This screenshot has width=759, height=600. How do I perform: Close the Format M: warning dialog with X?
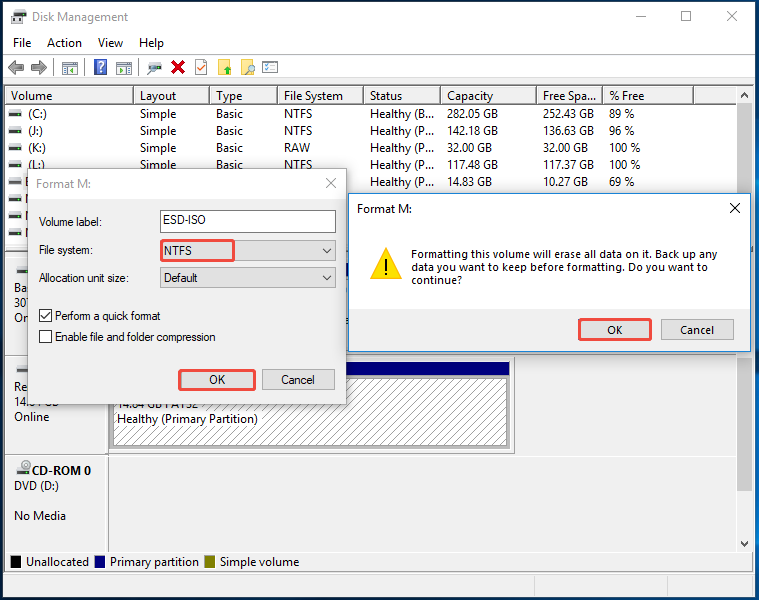tap(735, 208)
